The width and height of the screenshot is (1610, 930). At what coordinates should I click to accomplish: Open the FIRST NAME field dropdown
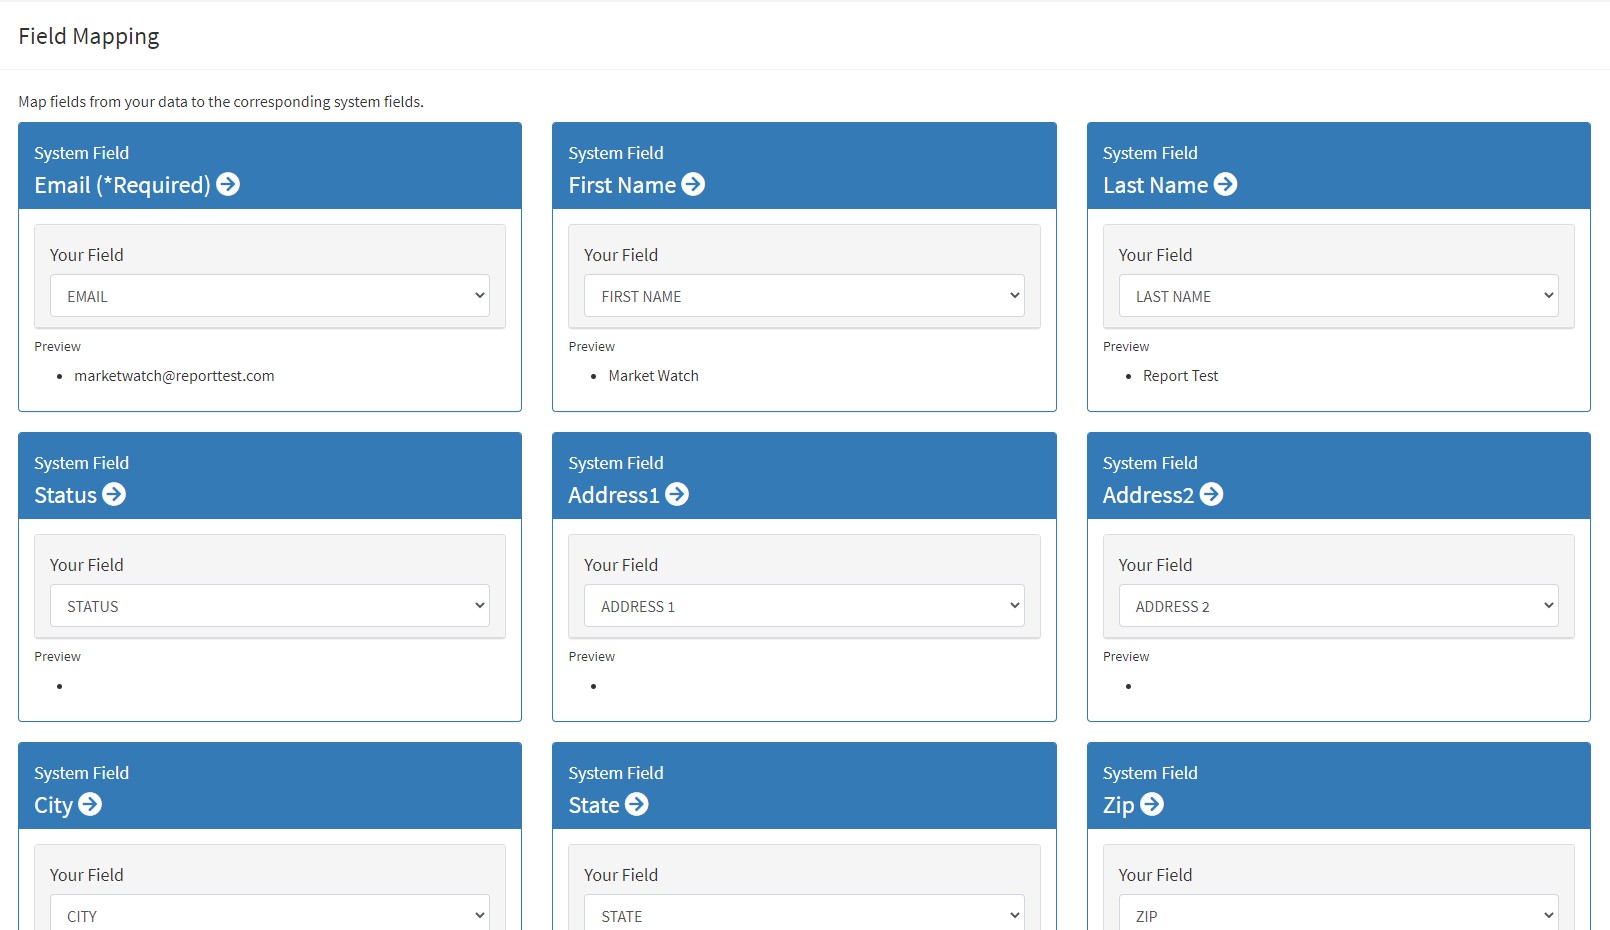804,296
